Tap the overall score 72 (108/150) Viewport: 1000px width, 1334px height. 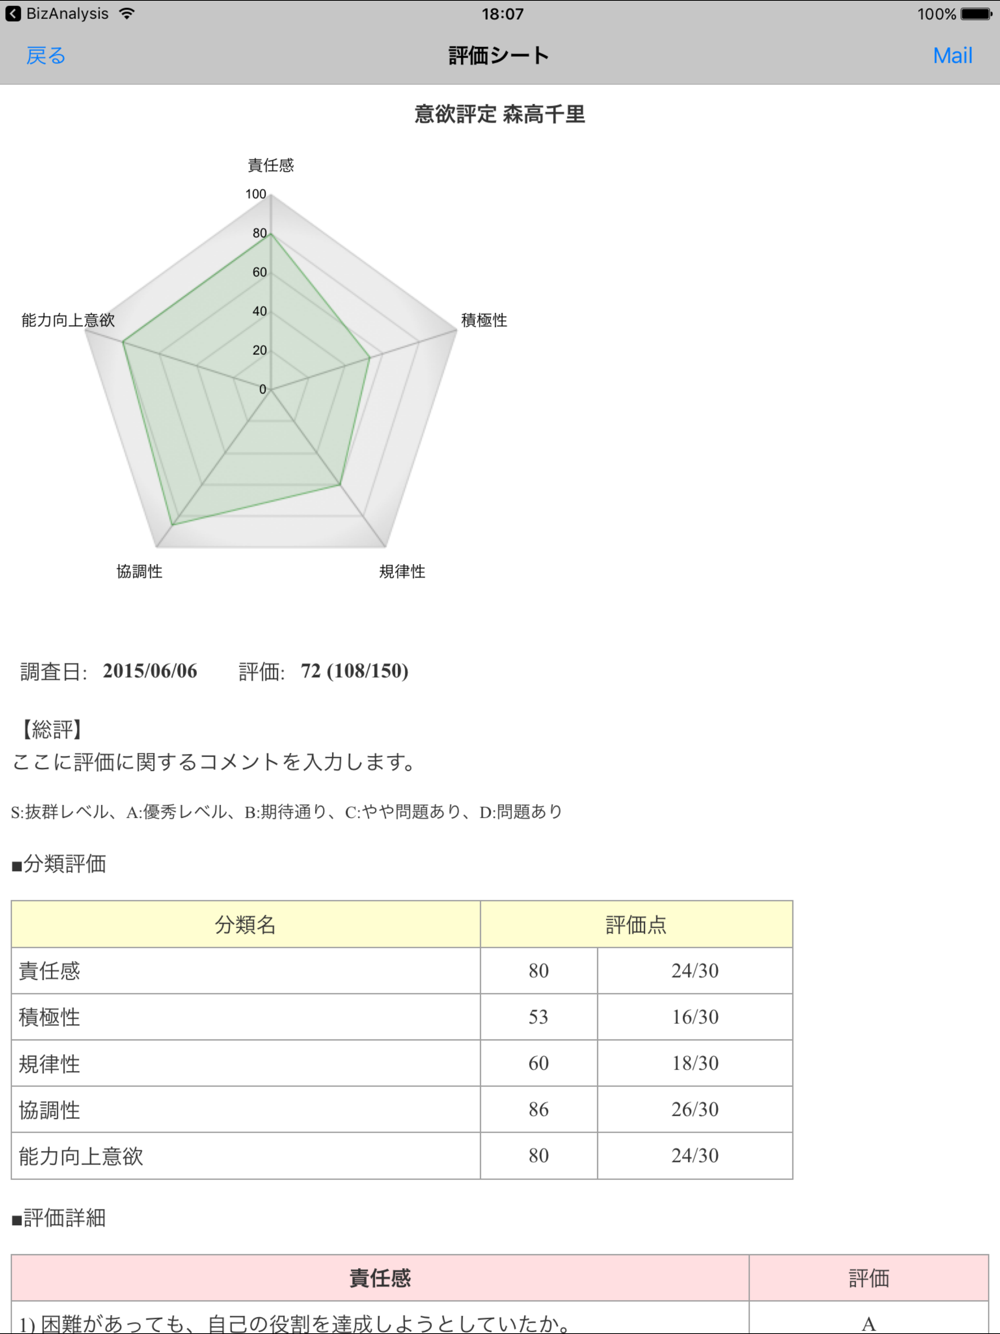355,671
